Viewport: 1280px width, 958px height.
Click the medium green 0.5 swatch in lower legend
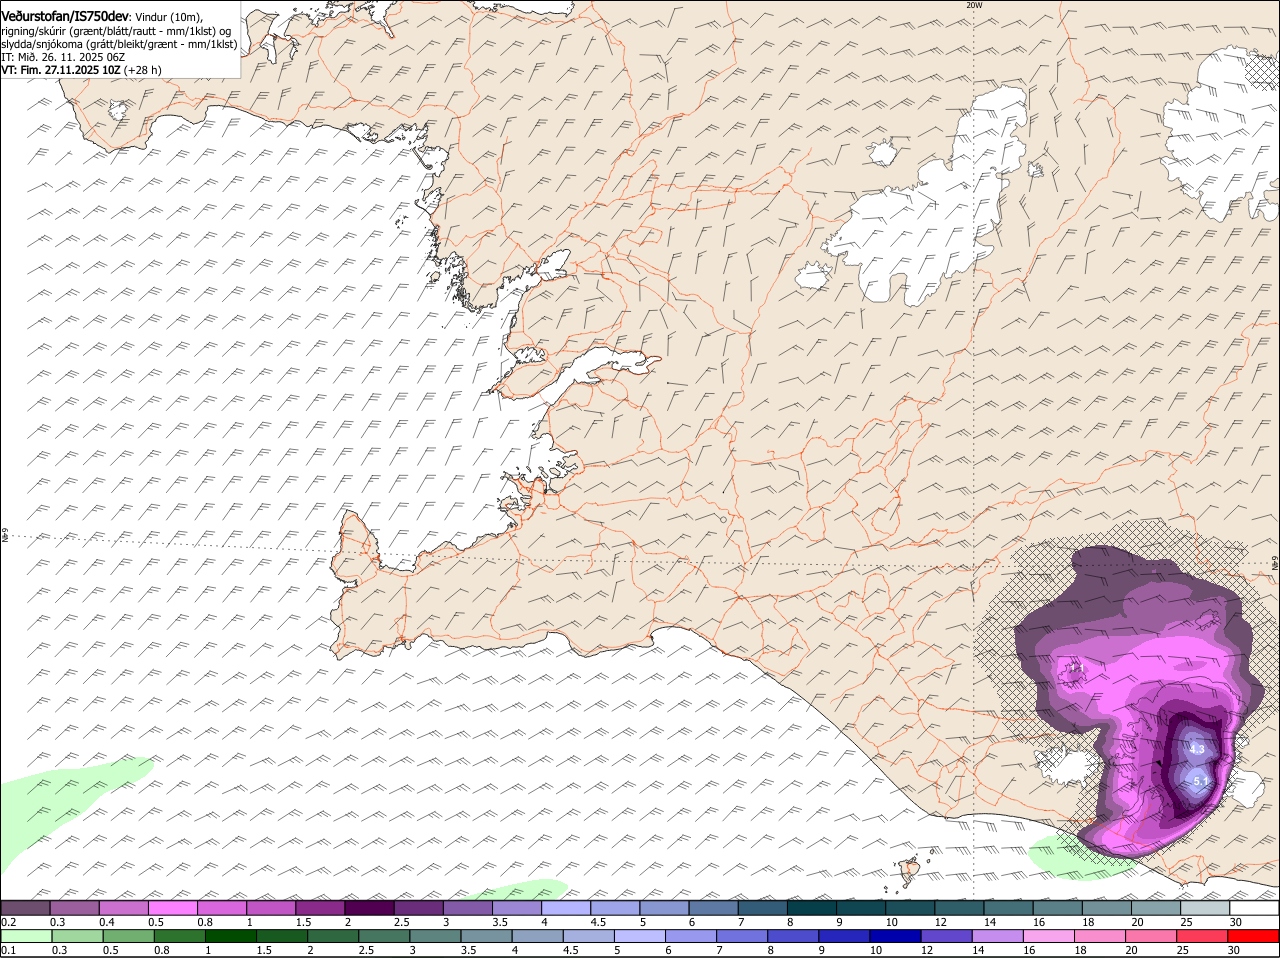point(128,936)
